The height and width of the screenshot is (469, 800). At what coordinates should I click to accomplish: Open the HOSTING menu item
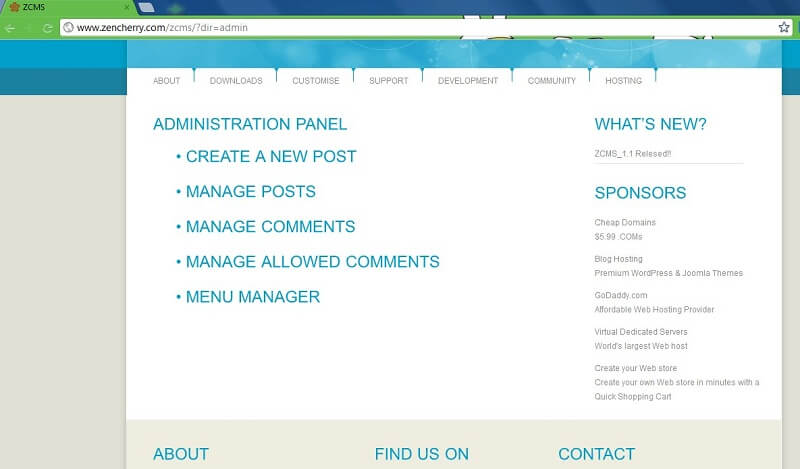[x=623, y=81]
